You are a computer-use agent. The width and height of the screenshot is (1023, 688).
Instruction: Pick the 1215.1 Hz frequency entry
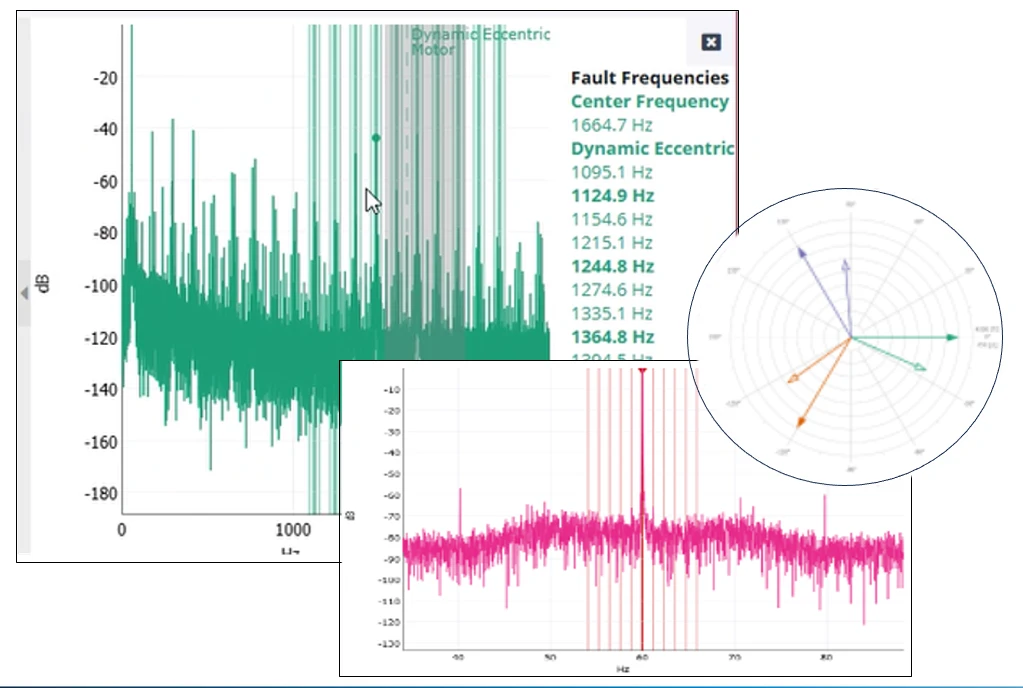pyautogui.click(x=611, y=243)
